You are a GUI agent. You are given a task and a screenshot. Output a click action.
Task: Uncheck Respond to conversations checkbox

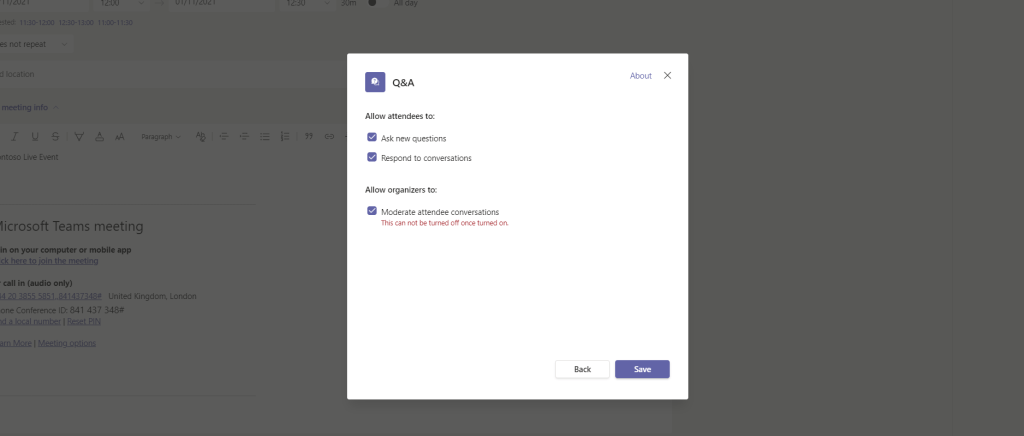(372, 157)
